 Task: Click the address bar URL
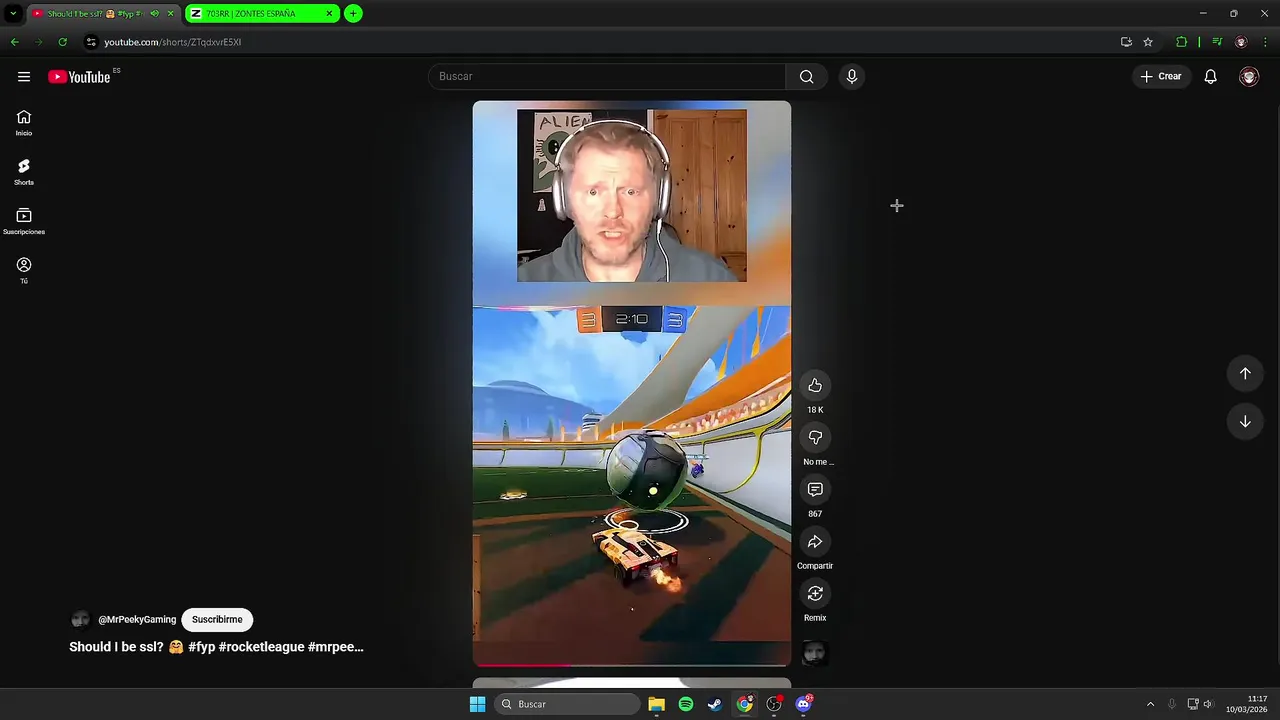(173, 42)
